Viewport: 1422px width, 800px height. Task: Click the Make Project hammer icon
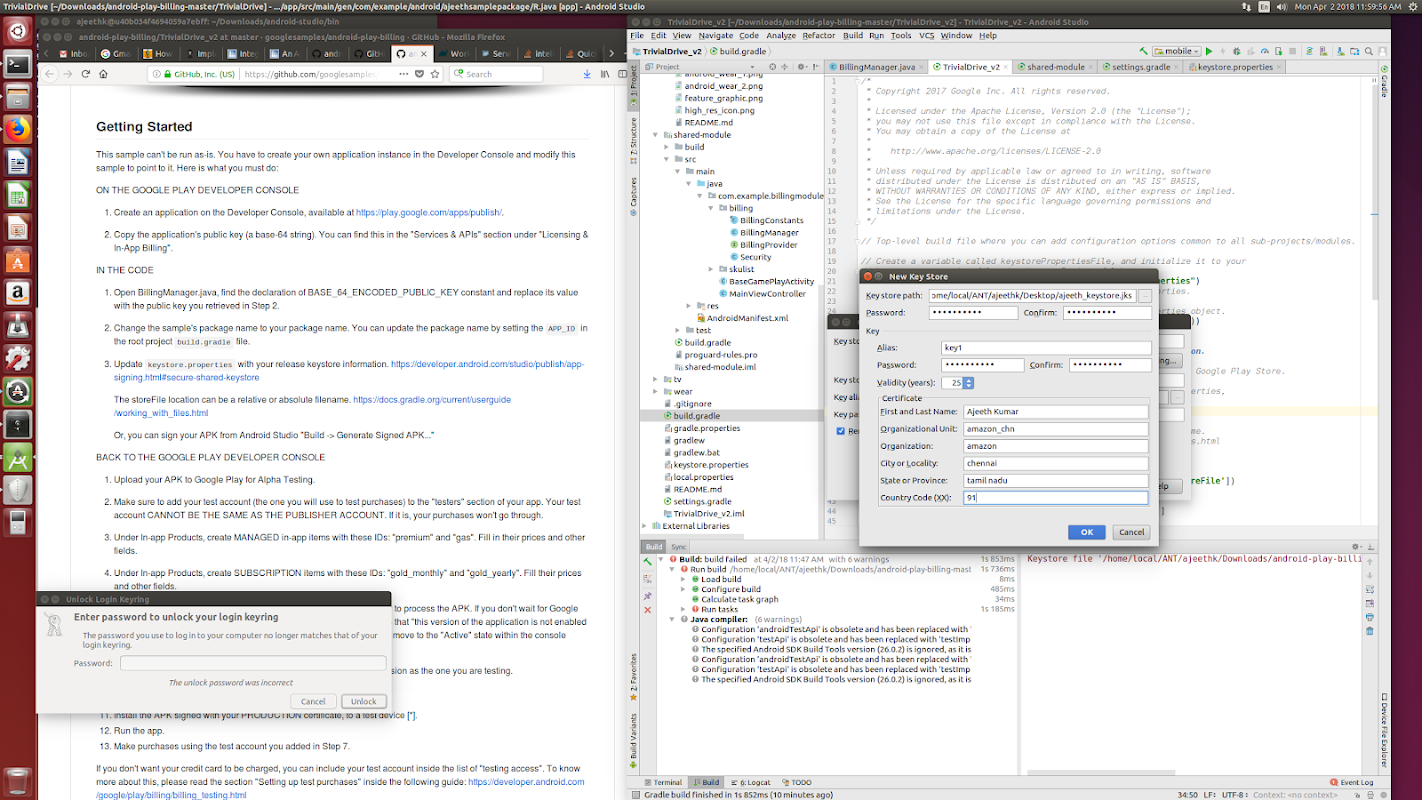(1141, 51)
